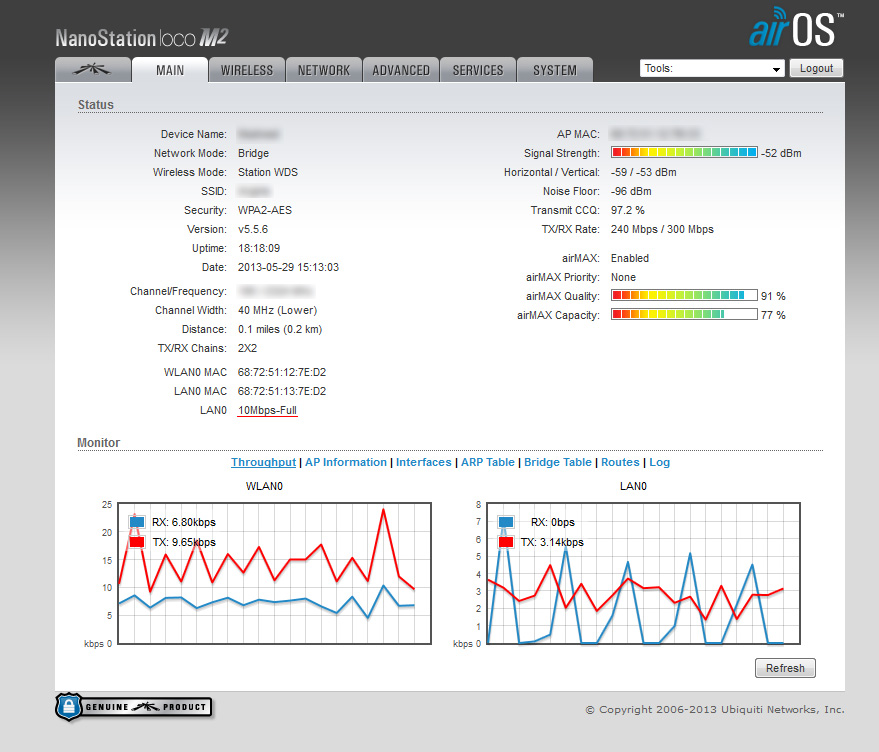879x752 pixels.
Task: Click the '-59 / -53 dBm' value
Action: coord(644,172)
